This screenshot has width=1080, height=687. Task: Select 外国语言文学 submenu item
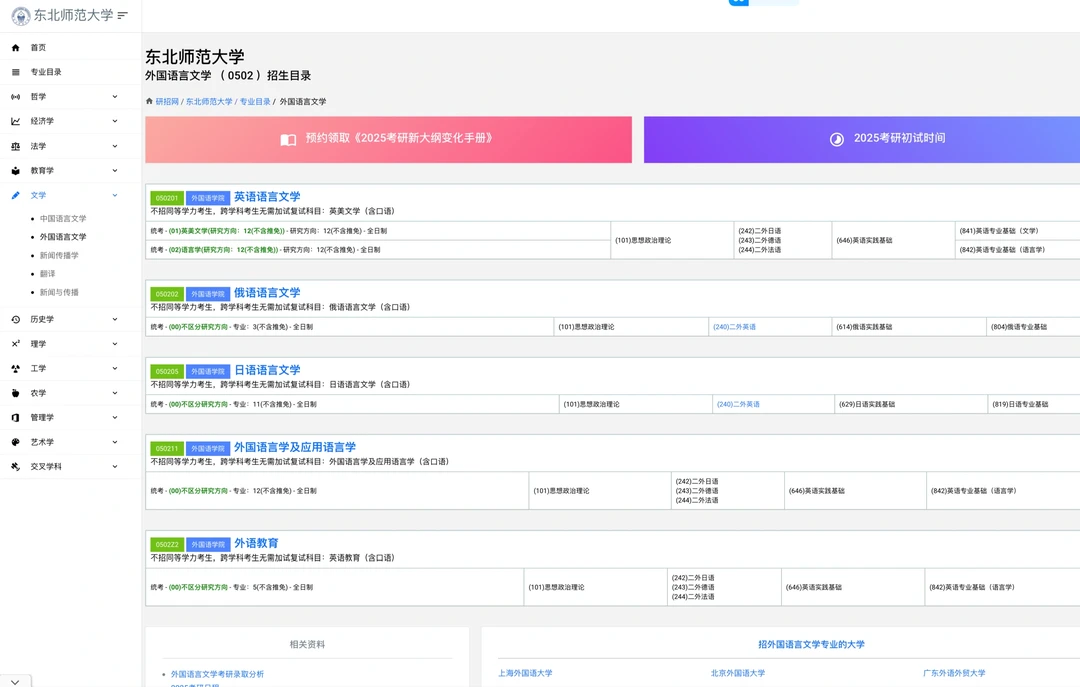click(63, 237)
